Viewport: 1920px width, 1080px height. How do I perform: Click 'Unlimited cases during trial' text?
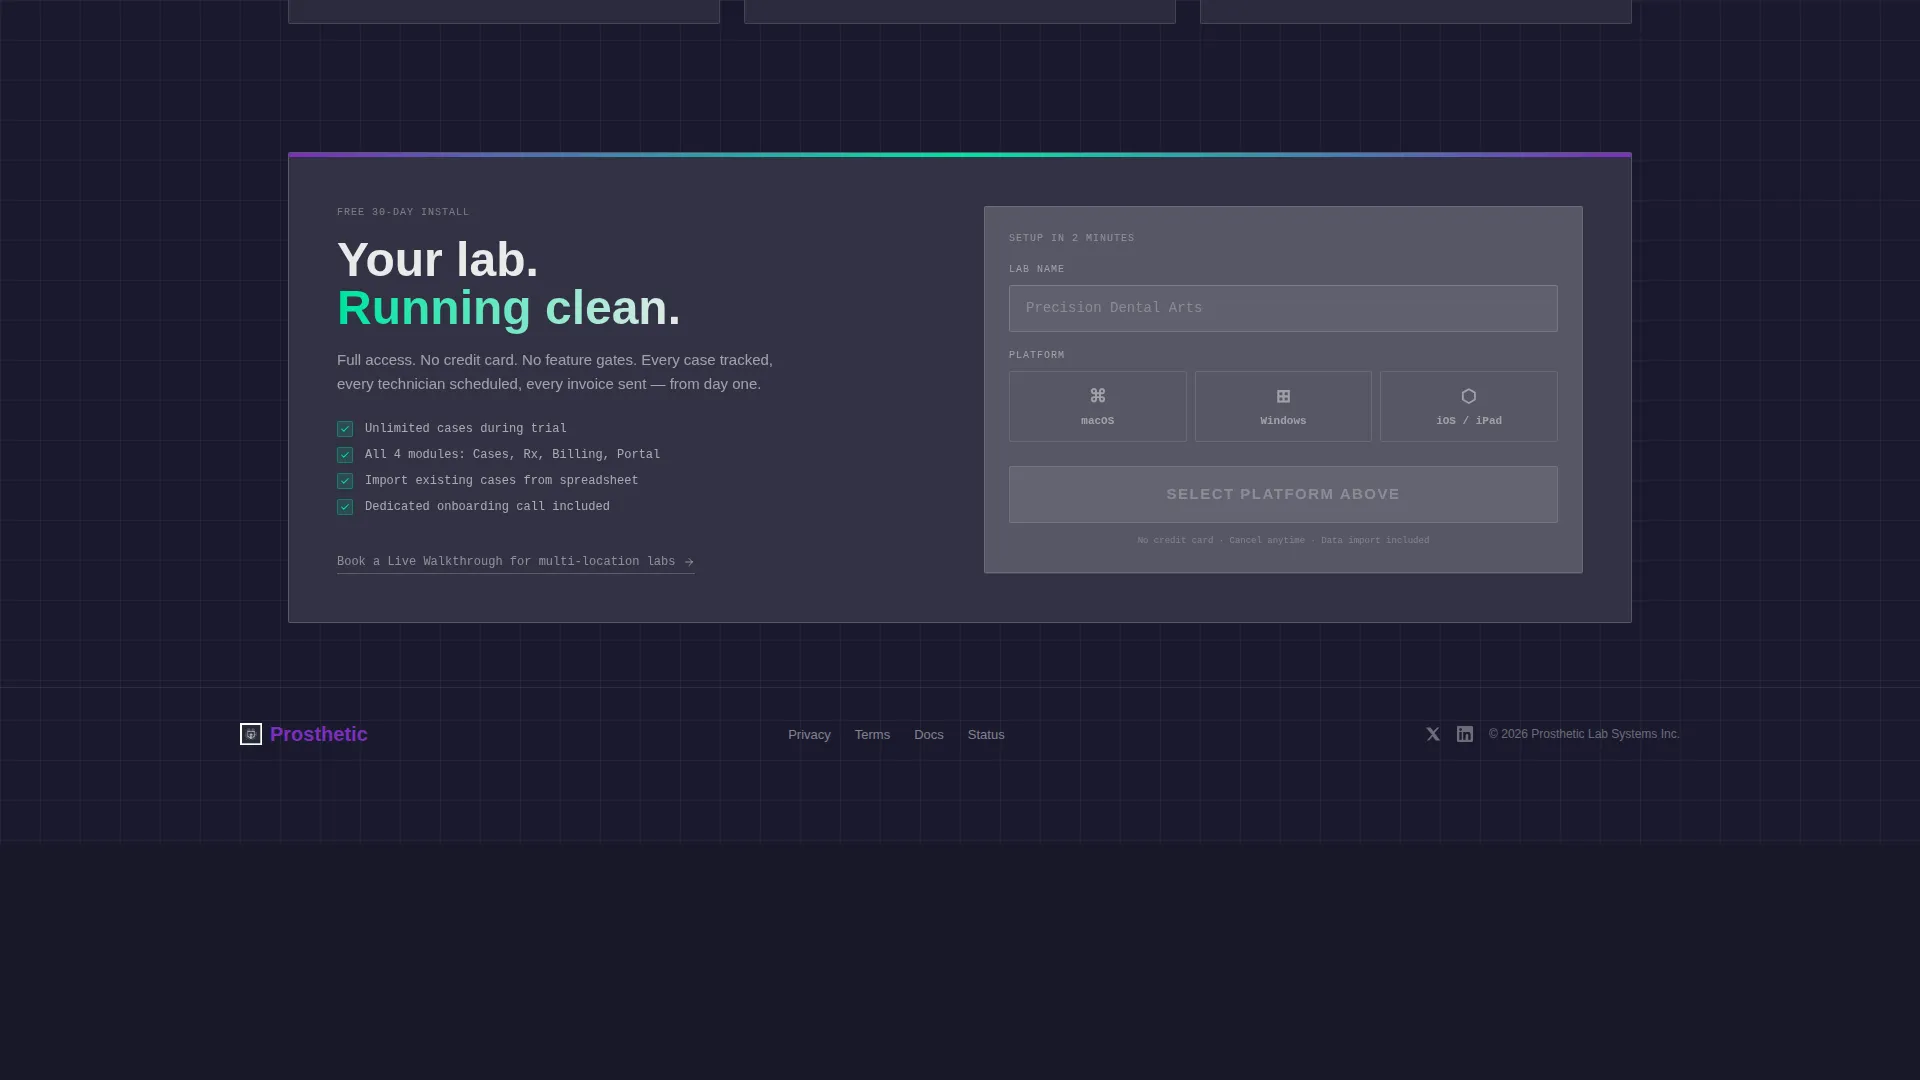(466, 429)
